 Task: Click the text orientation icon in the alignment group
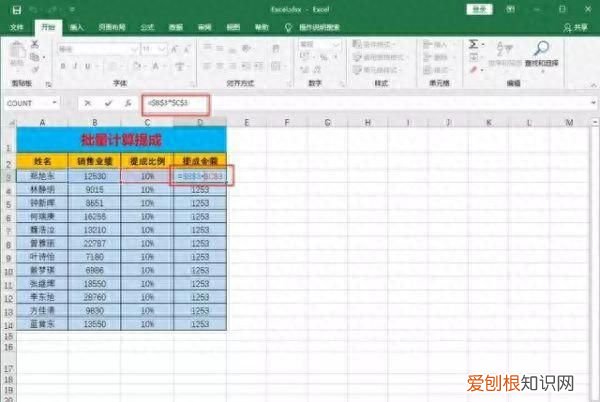pos(246,48)
